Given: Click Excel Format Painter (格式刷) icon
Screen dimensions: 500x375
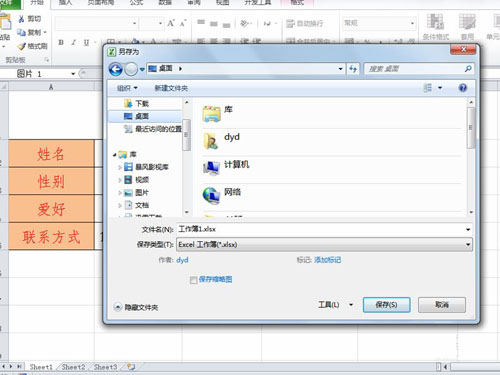Looking at the screenshot, I should coord(22,46).
